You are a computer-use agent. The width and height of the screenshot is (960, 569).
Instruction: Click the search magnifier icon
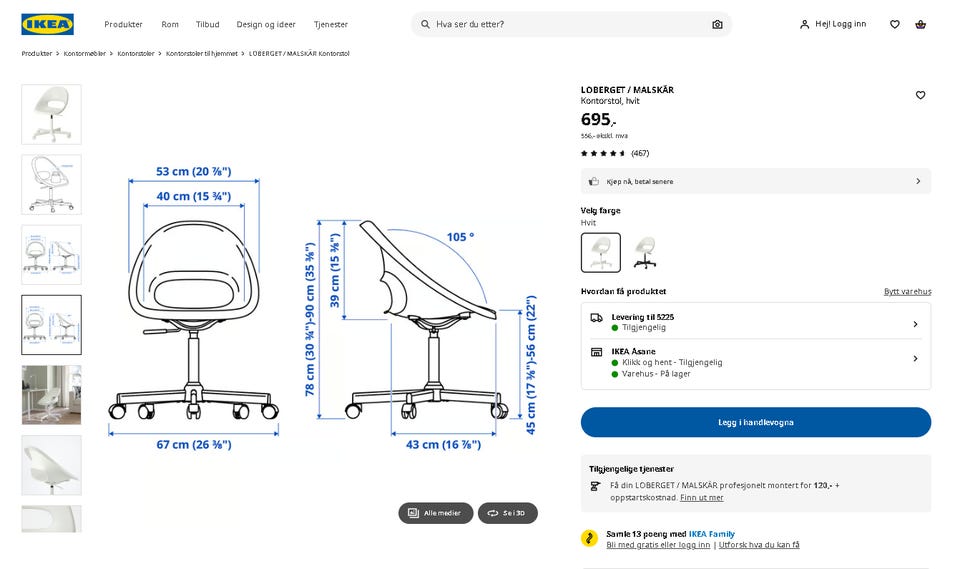pos(425,24)
